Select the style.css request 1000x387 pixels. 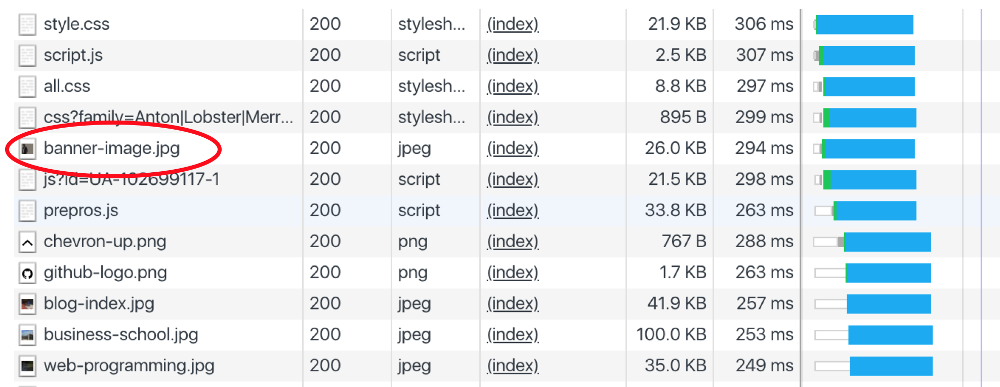click(77, 25)
